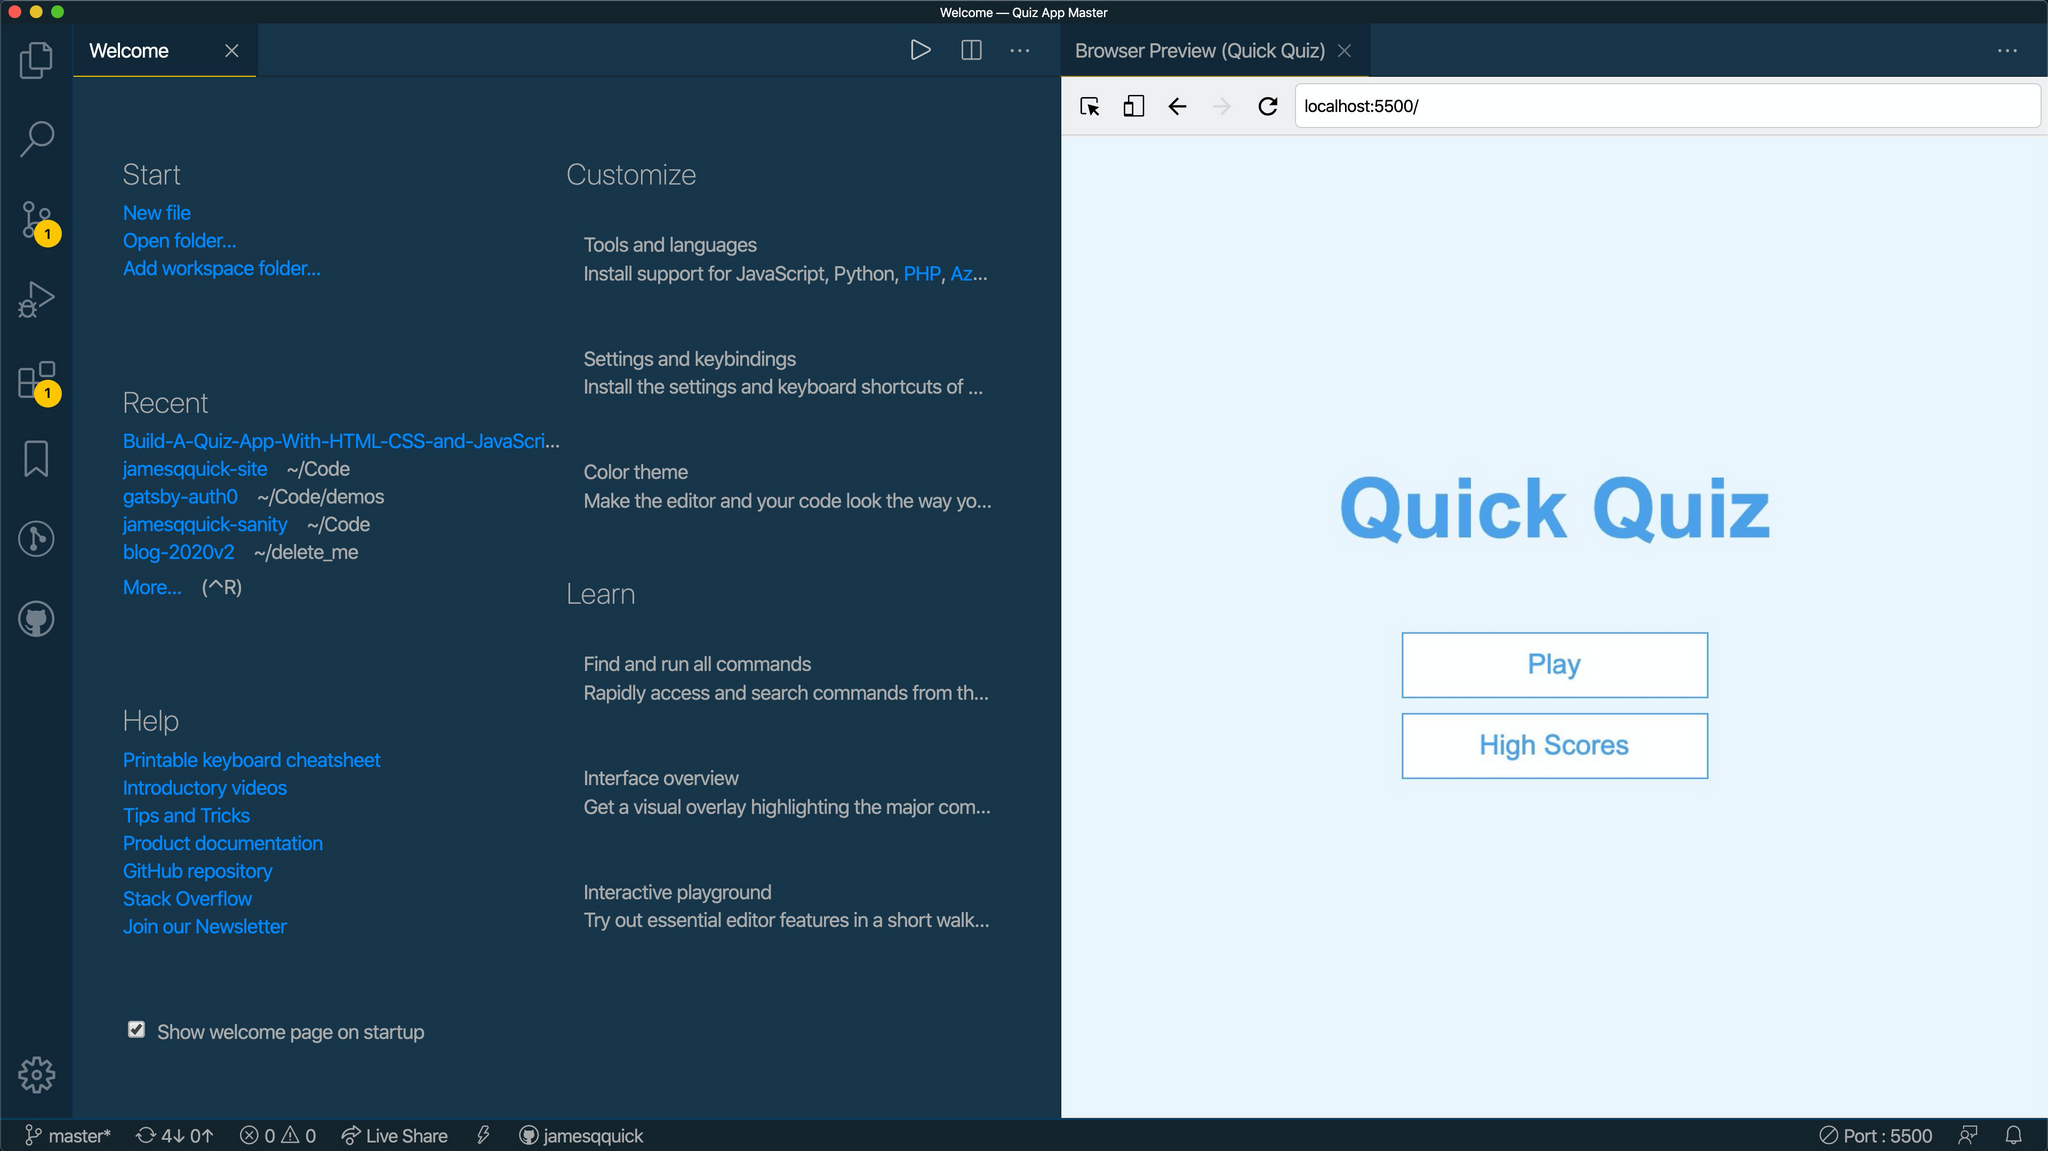Viewport: 2048px width, 1151px height.
Task: Click the Open folder... link
Action: click(180, 241)
